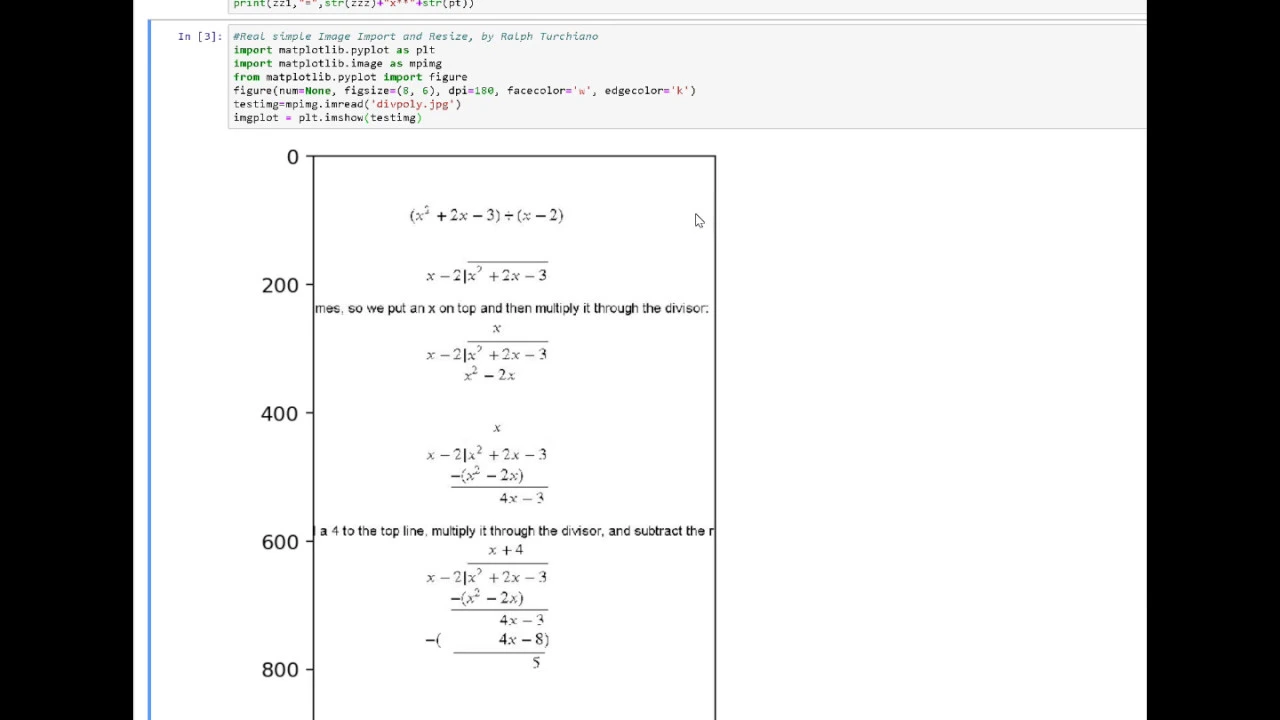Viewport: 1280px width, 720px height.
Task: Place cursor in 'import matplotlib.pyplot as plt' line
Action: tap(334, 50)
